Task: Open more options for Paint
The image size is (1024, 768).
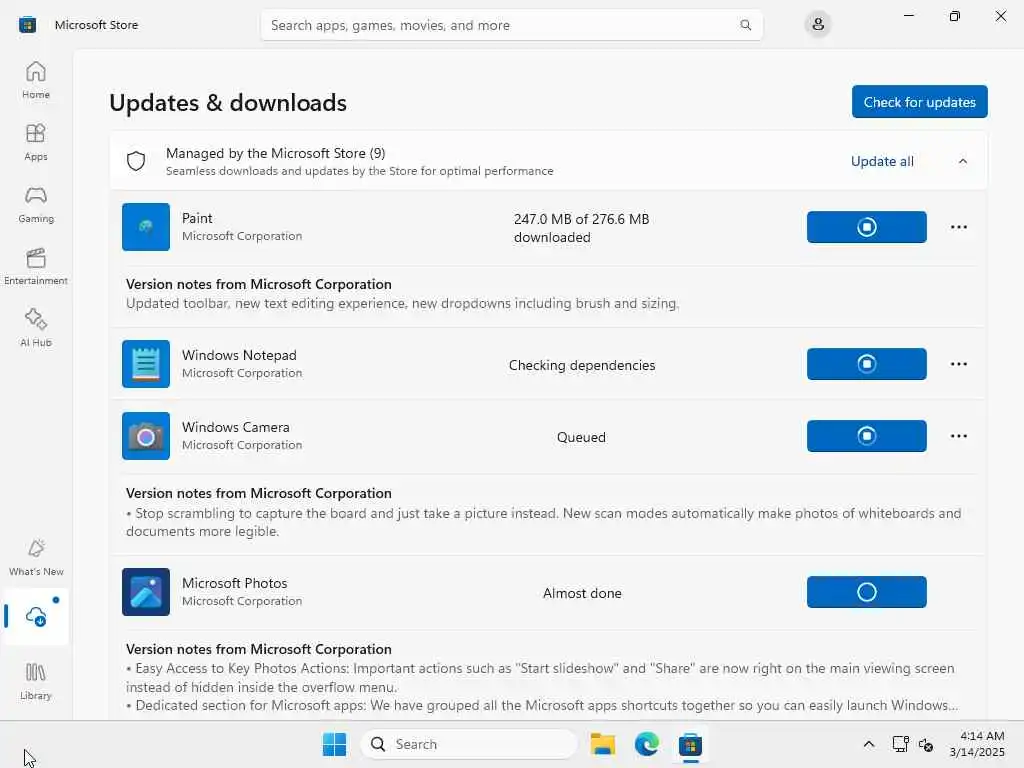Action: pos(959,227)
